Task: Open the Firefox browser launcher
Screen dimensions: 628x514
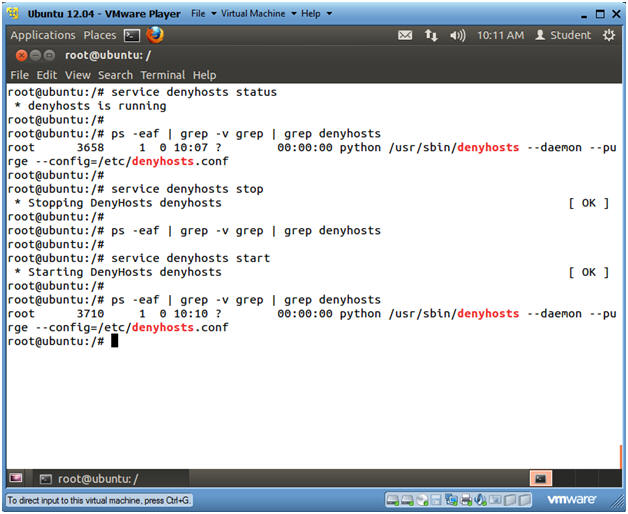Action: point(155,35)
